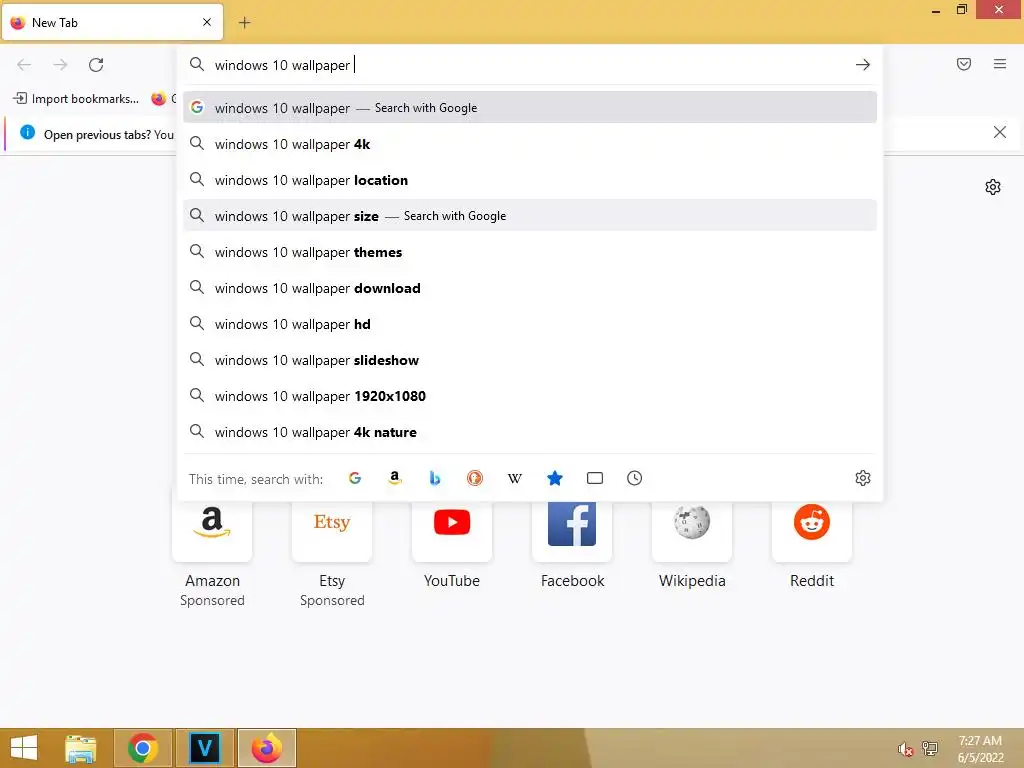This screenshot has height=768, width=1024.
Task: Open YouTube shortcut tile
Action: pos(452,530)
